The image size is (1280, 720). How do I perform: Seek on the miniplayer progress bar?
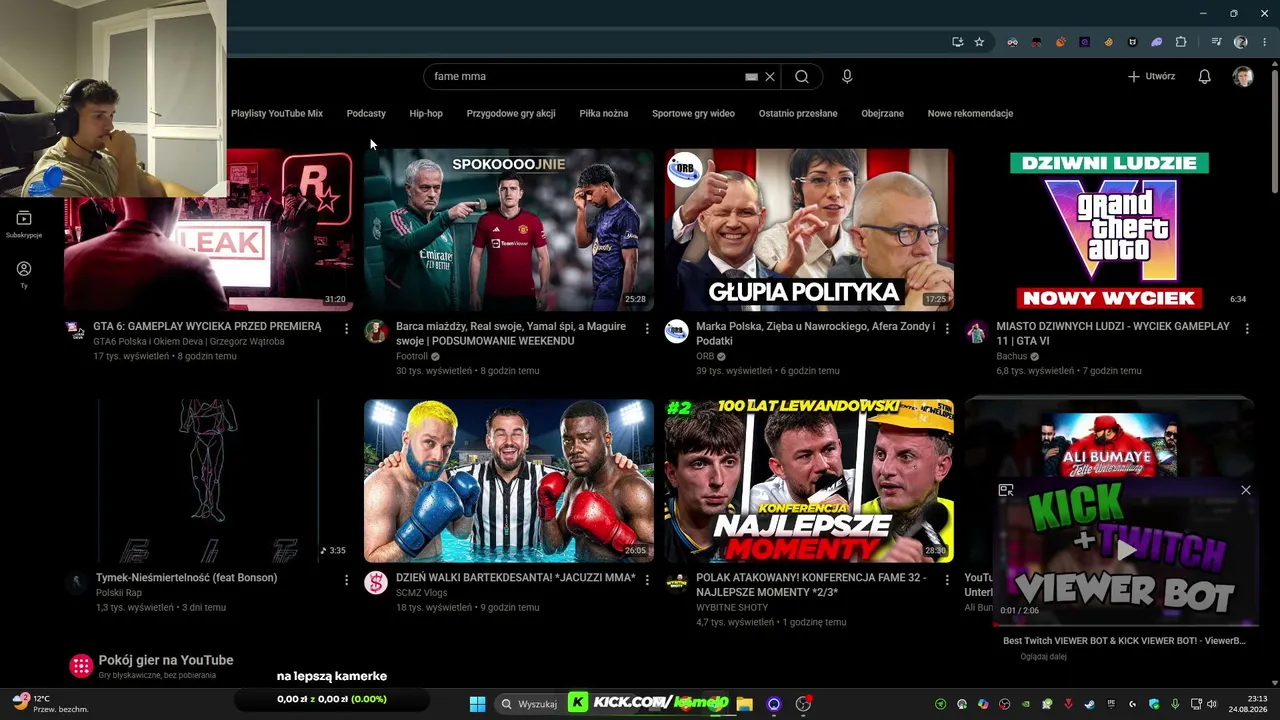coord(1125,624)
